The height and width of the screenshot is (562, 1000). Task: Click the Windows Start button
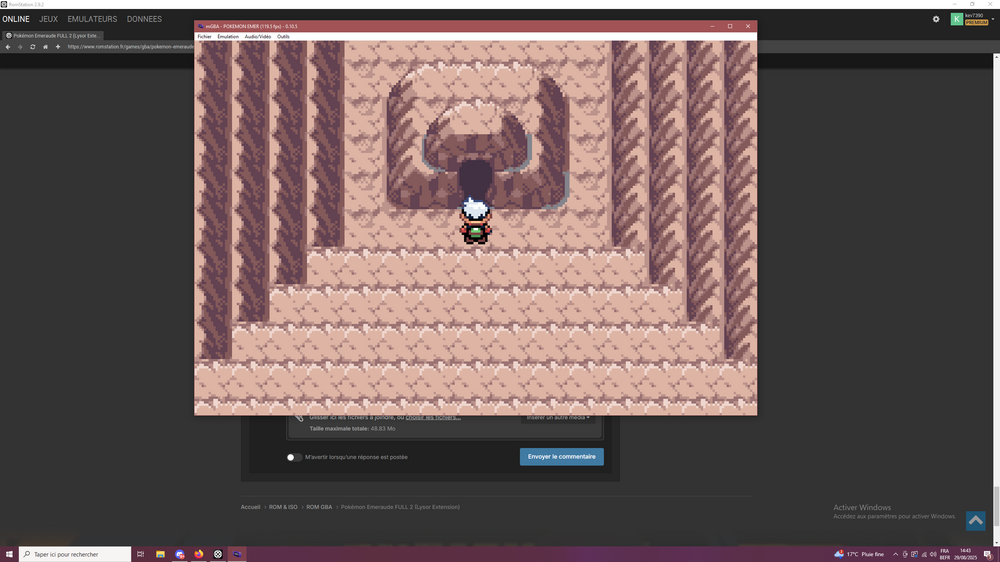click(9, 554)
